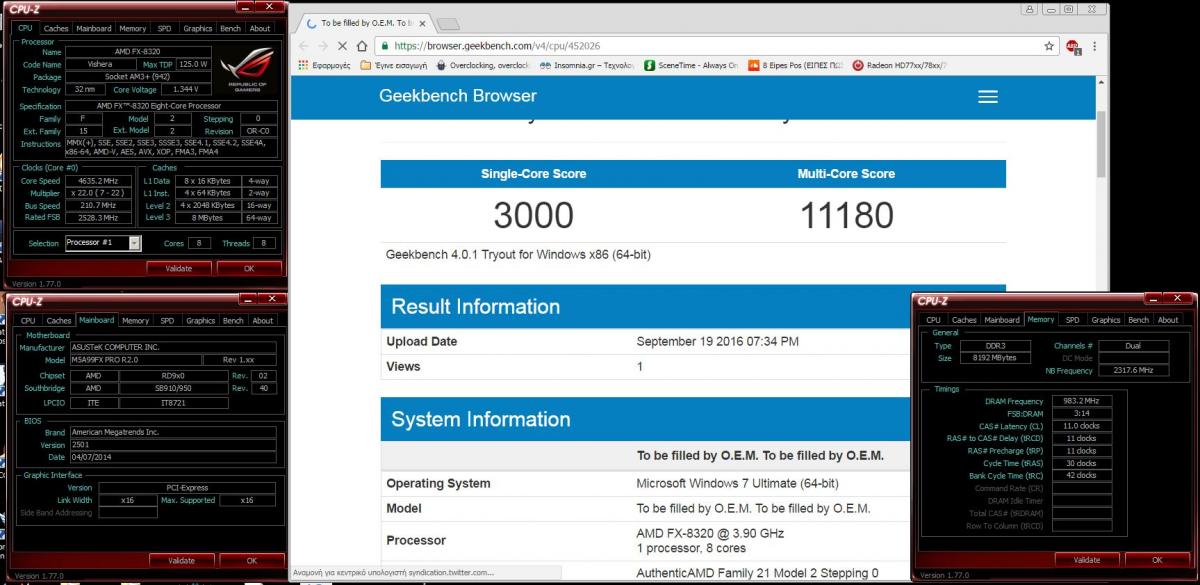Open Bench tab in CPU window
The width and height of the screenshot is (1200, 585).
pos(231,29)
